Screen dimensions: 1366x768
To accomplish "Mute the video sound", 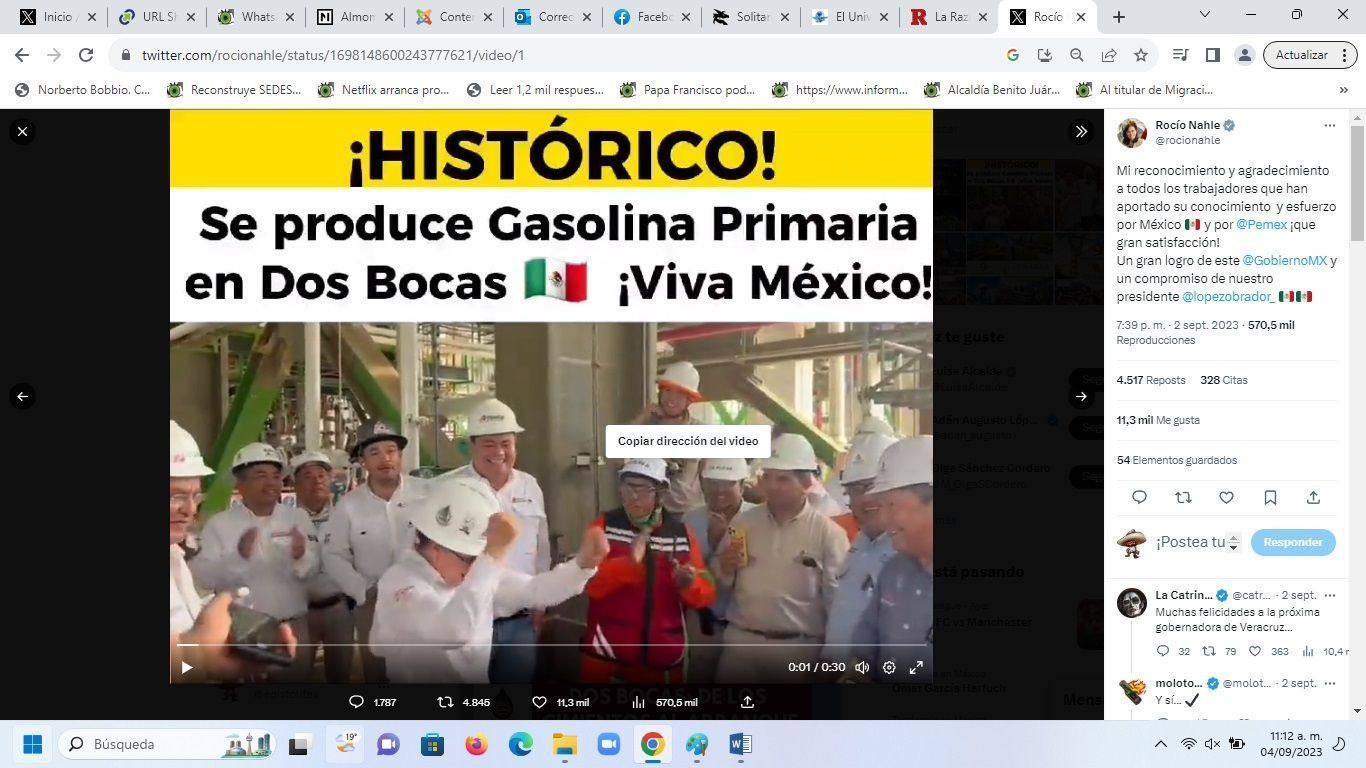I will [x=862, y=667].
